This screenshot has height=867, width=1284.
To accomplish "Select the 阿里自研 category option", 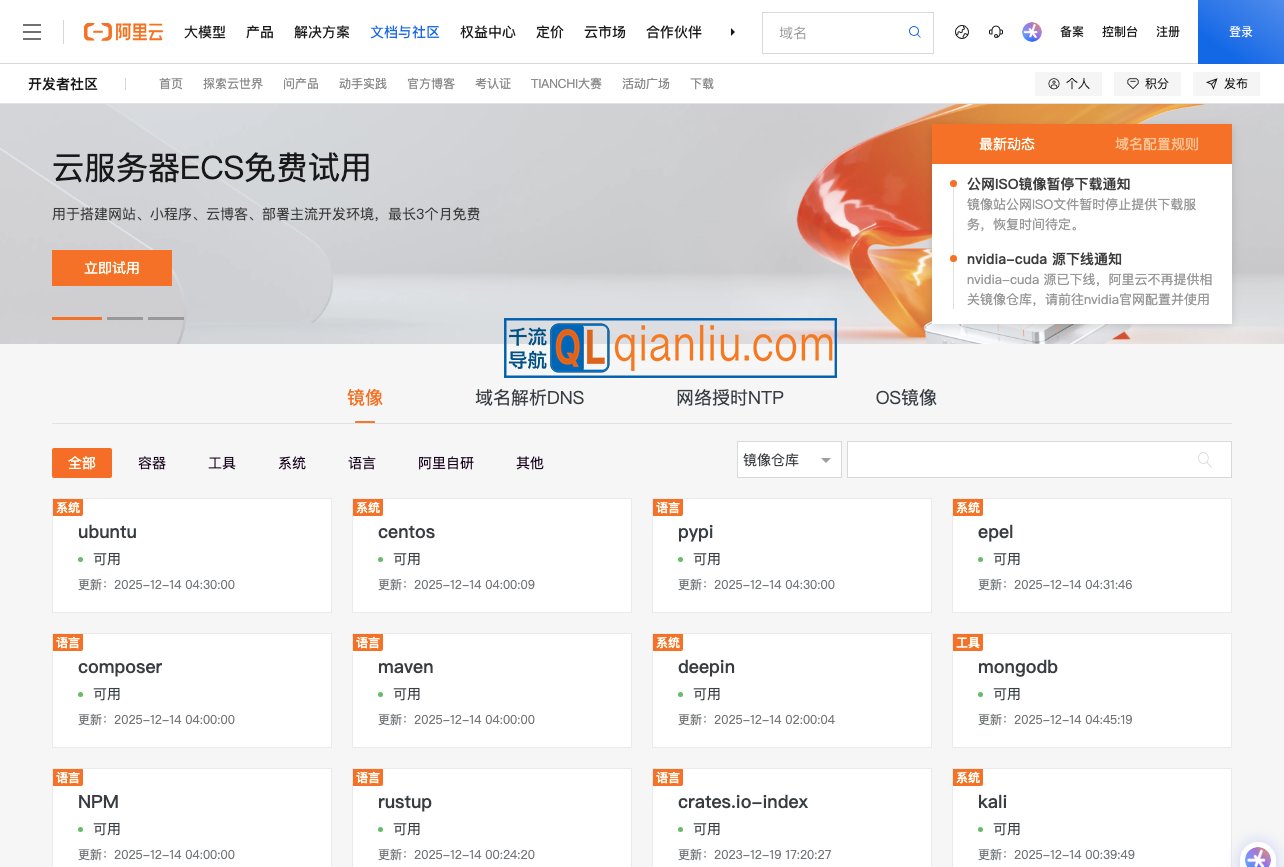I will (446, 463).
